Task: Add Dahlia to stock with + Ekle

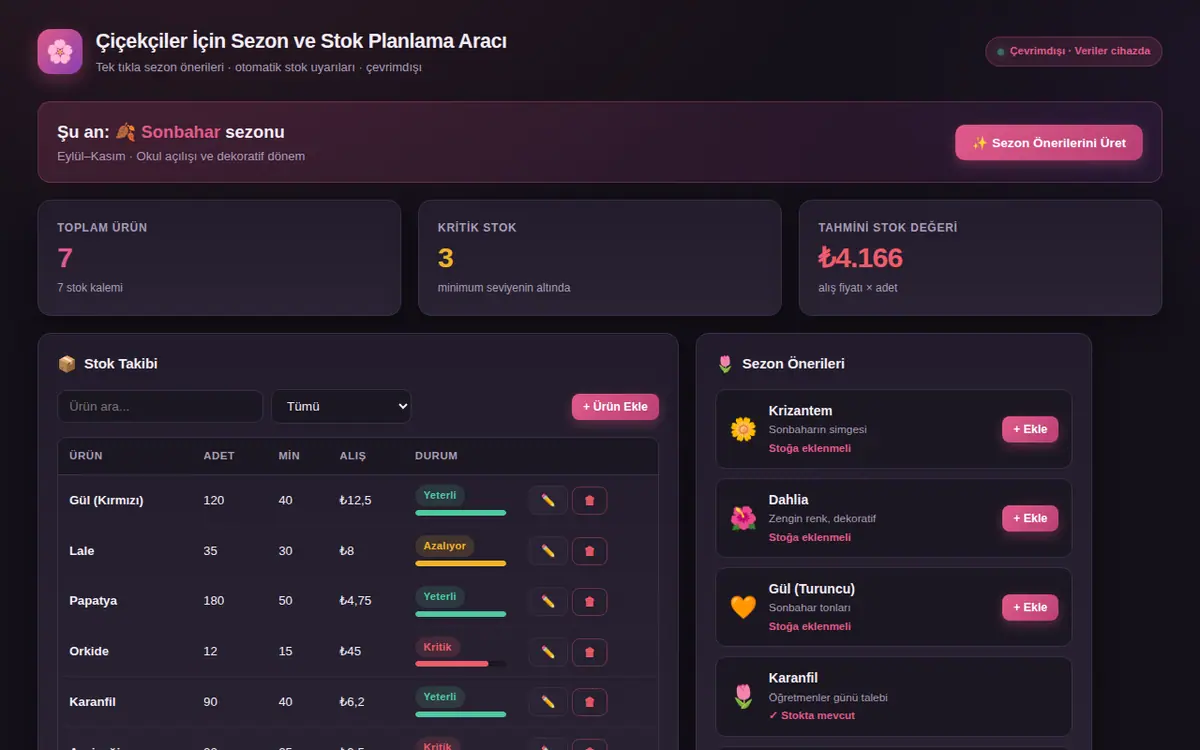Action: [1030, 518]
